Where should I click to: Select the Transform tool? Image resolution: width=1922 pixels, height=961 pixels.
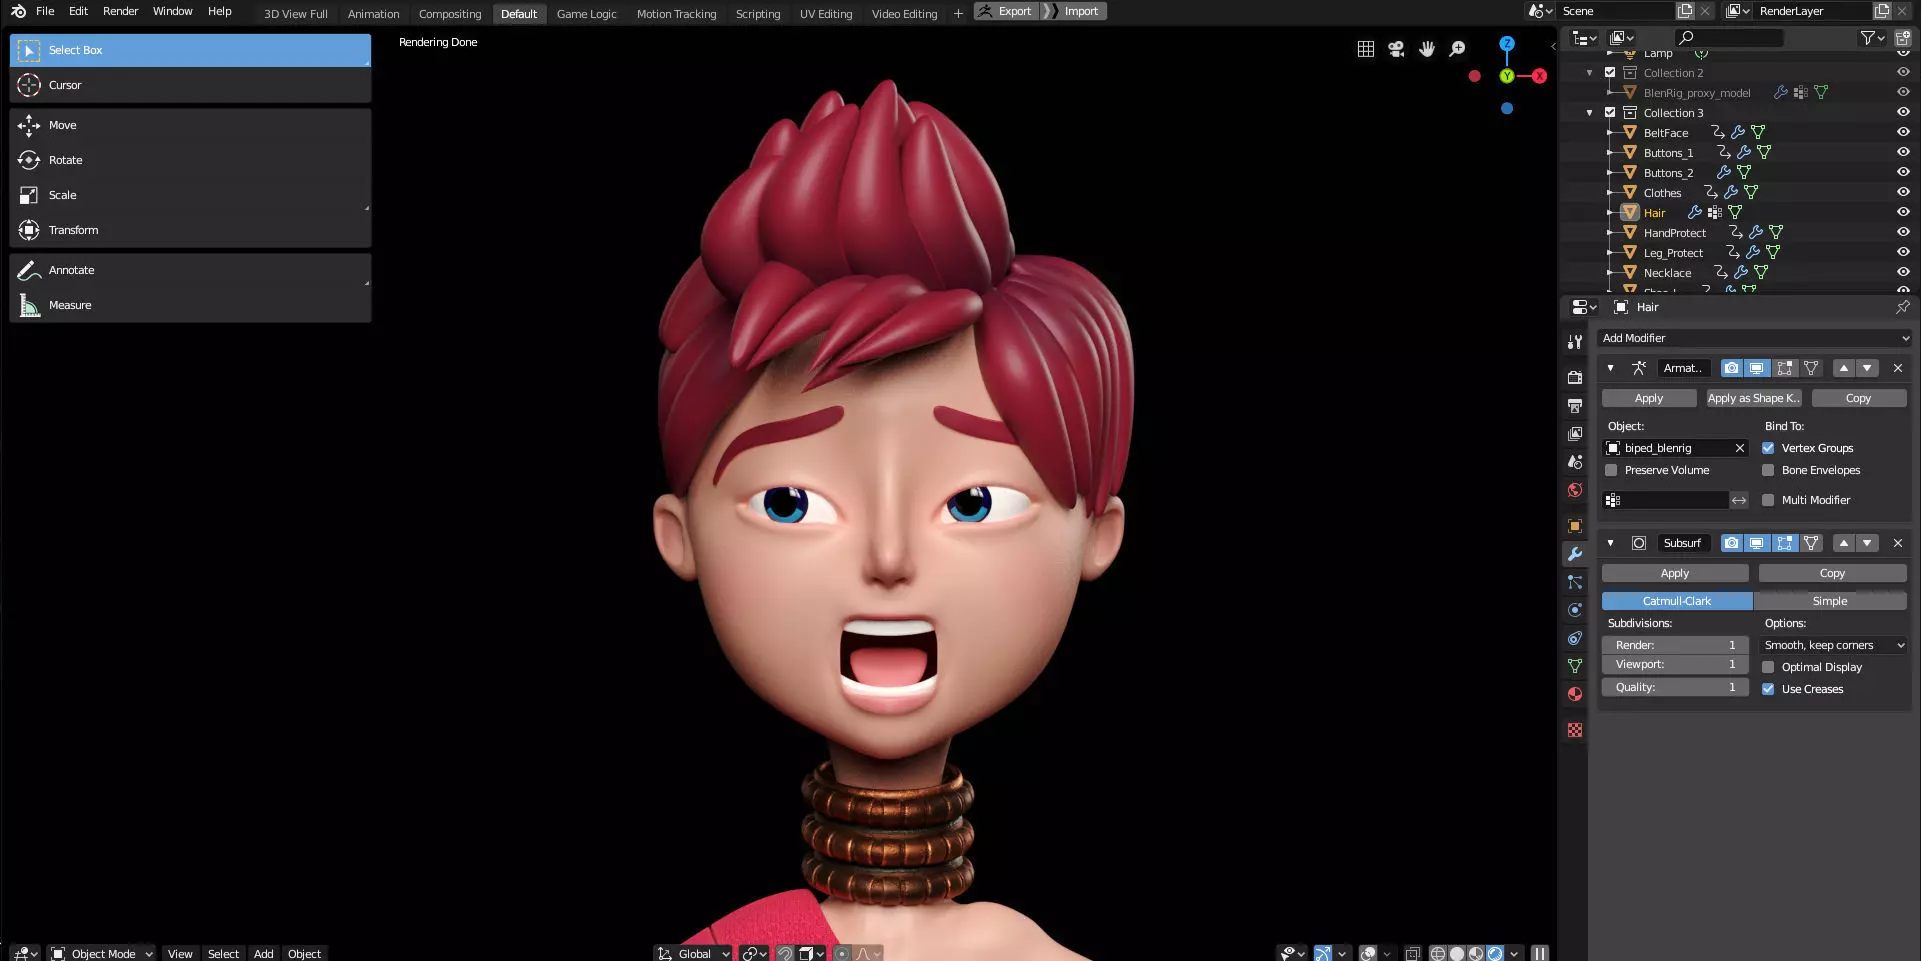[190, 230]
